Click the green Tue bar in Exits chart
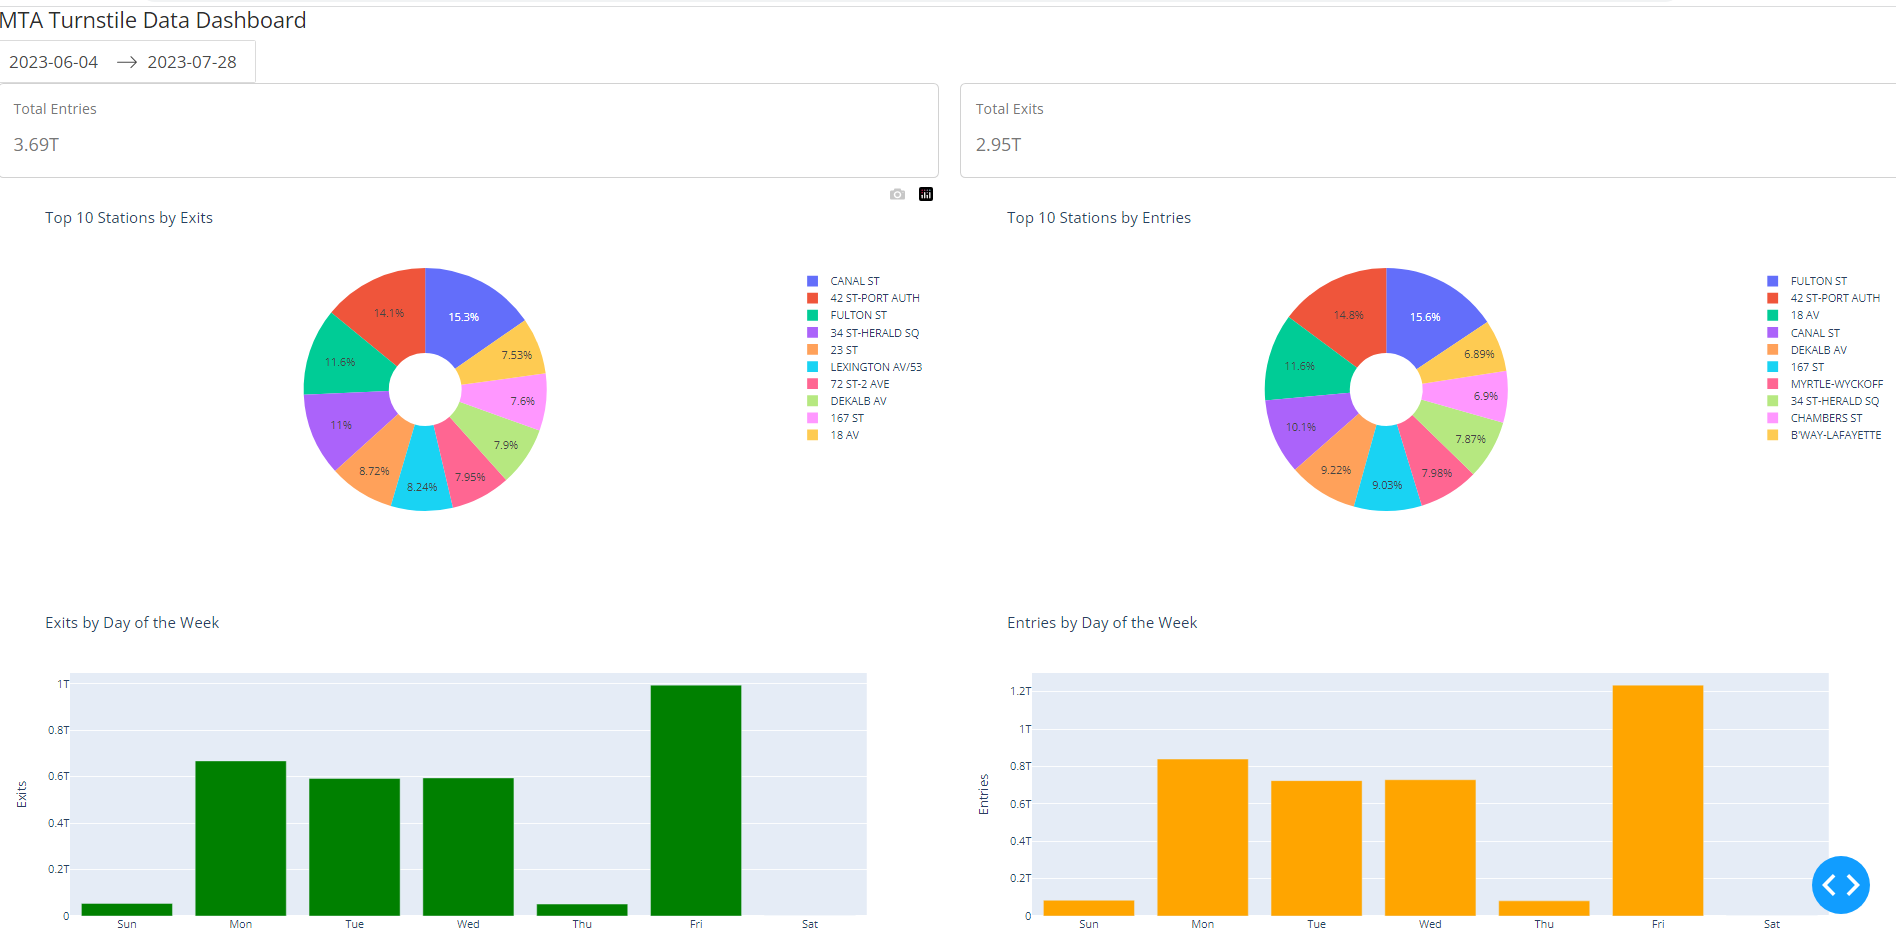 click(355, 847)
